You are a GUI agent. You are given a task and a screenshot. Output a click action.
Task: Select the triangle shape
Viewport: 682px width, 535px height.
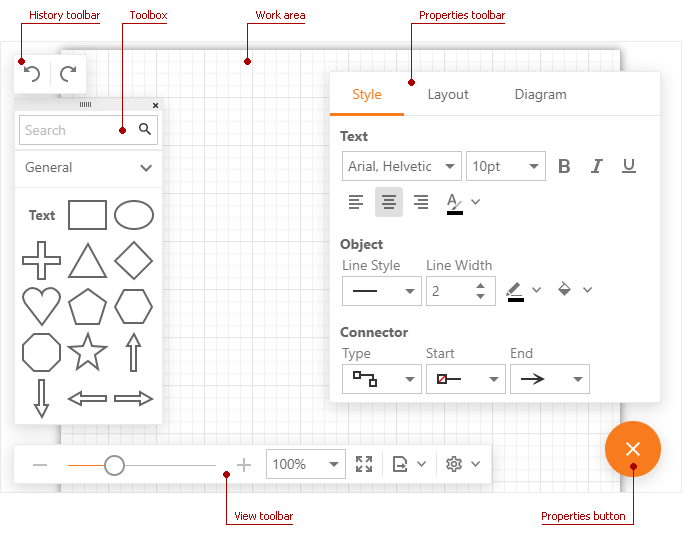pos(87,261)
